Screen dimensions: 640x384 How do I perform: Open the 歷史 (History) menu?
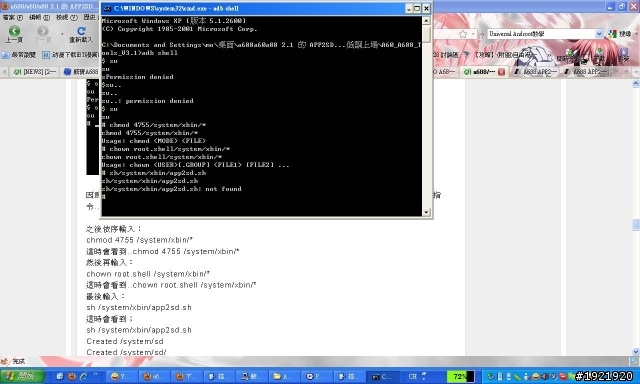click(90, 18)
